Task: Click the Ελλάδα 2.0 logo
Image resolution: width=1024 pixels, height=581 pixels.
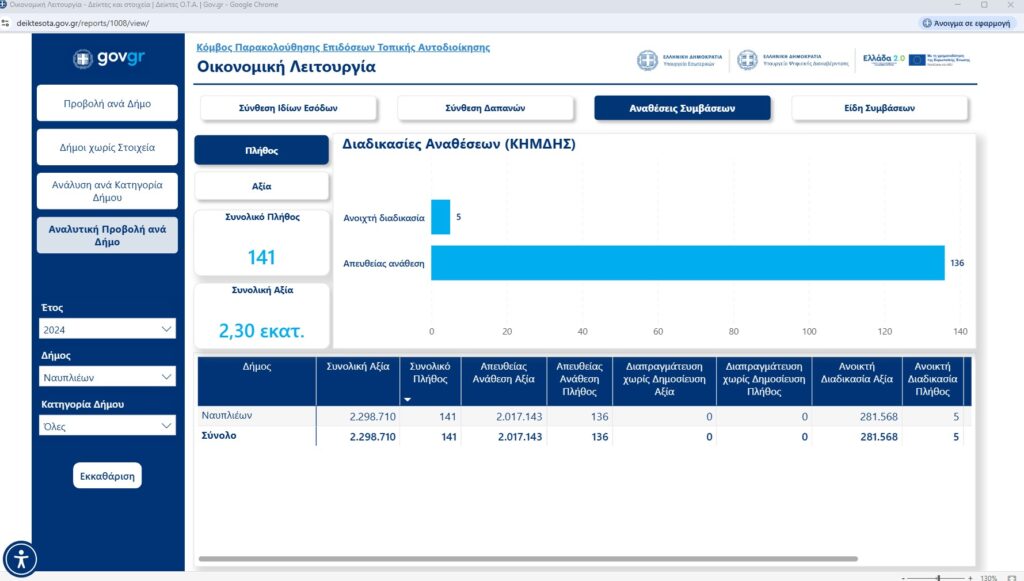Action: 883,60
